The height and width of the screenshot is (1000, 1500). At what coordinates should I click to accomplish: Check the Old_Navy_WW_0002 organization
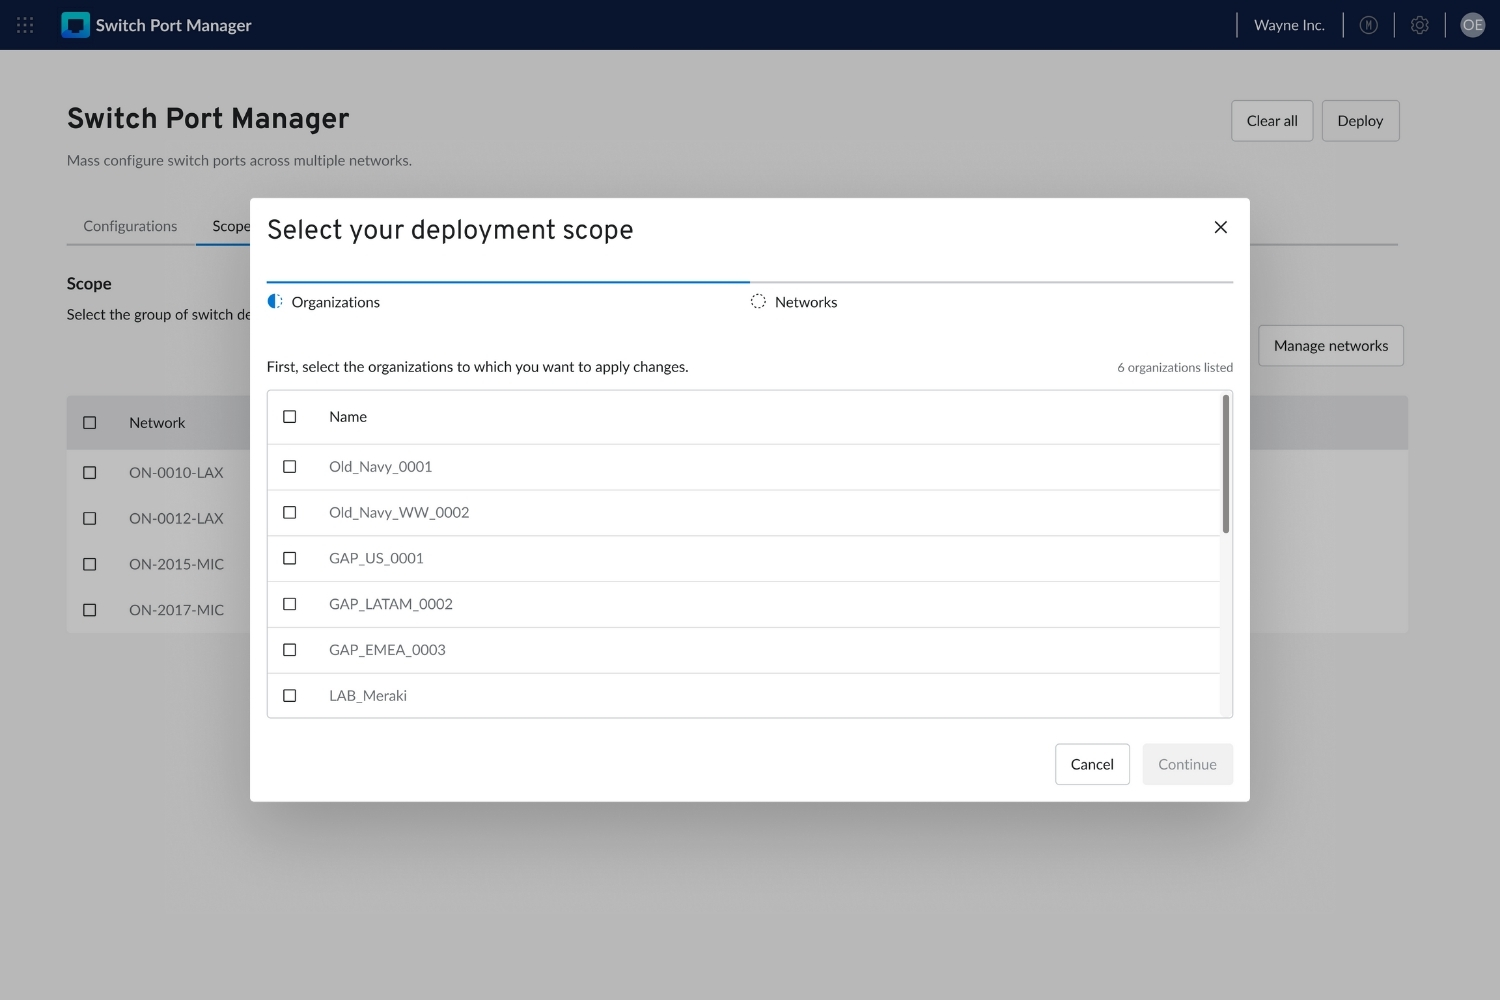pyautogui.click(x=290, y=513)
